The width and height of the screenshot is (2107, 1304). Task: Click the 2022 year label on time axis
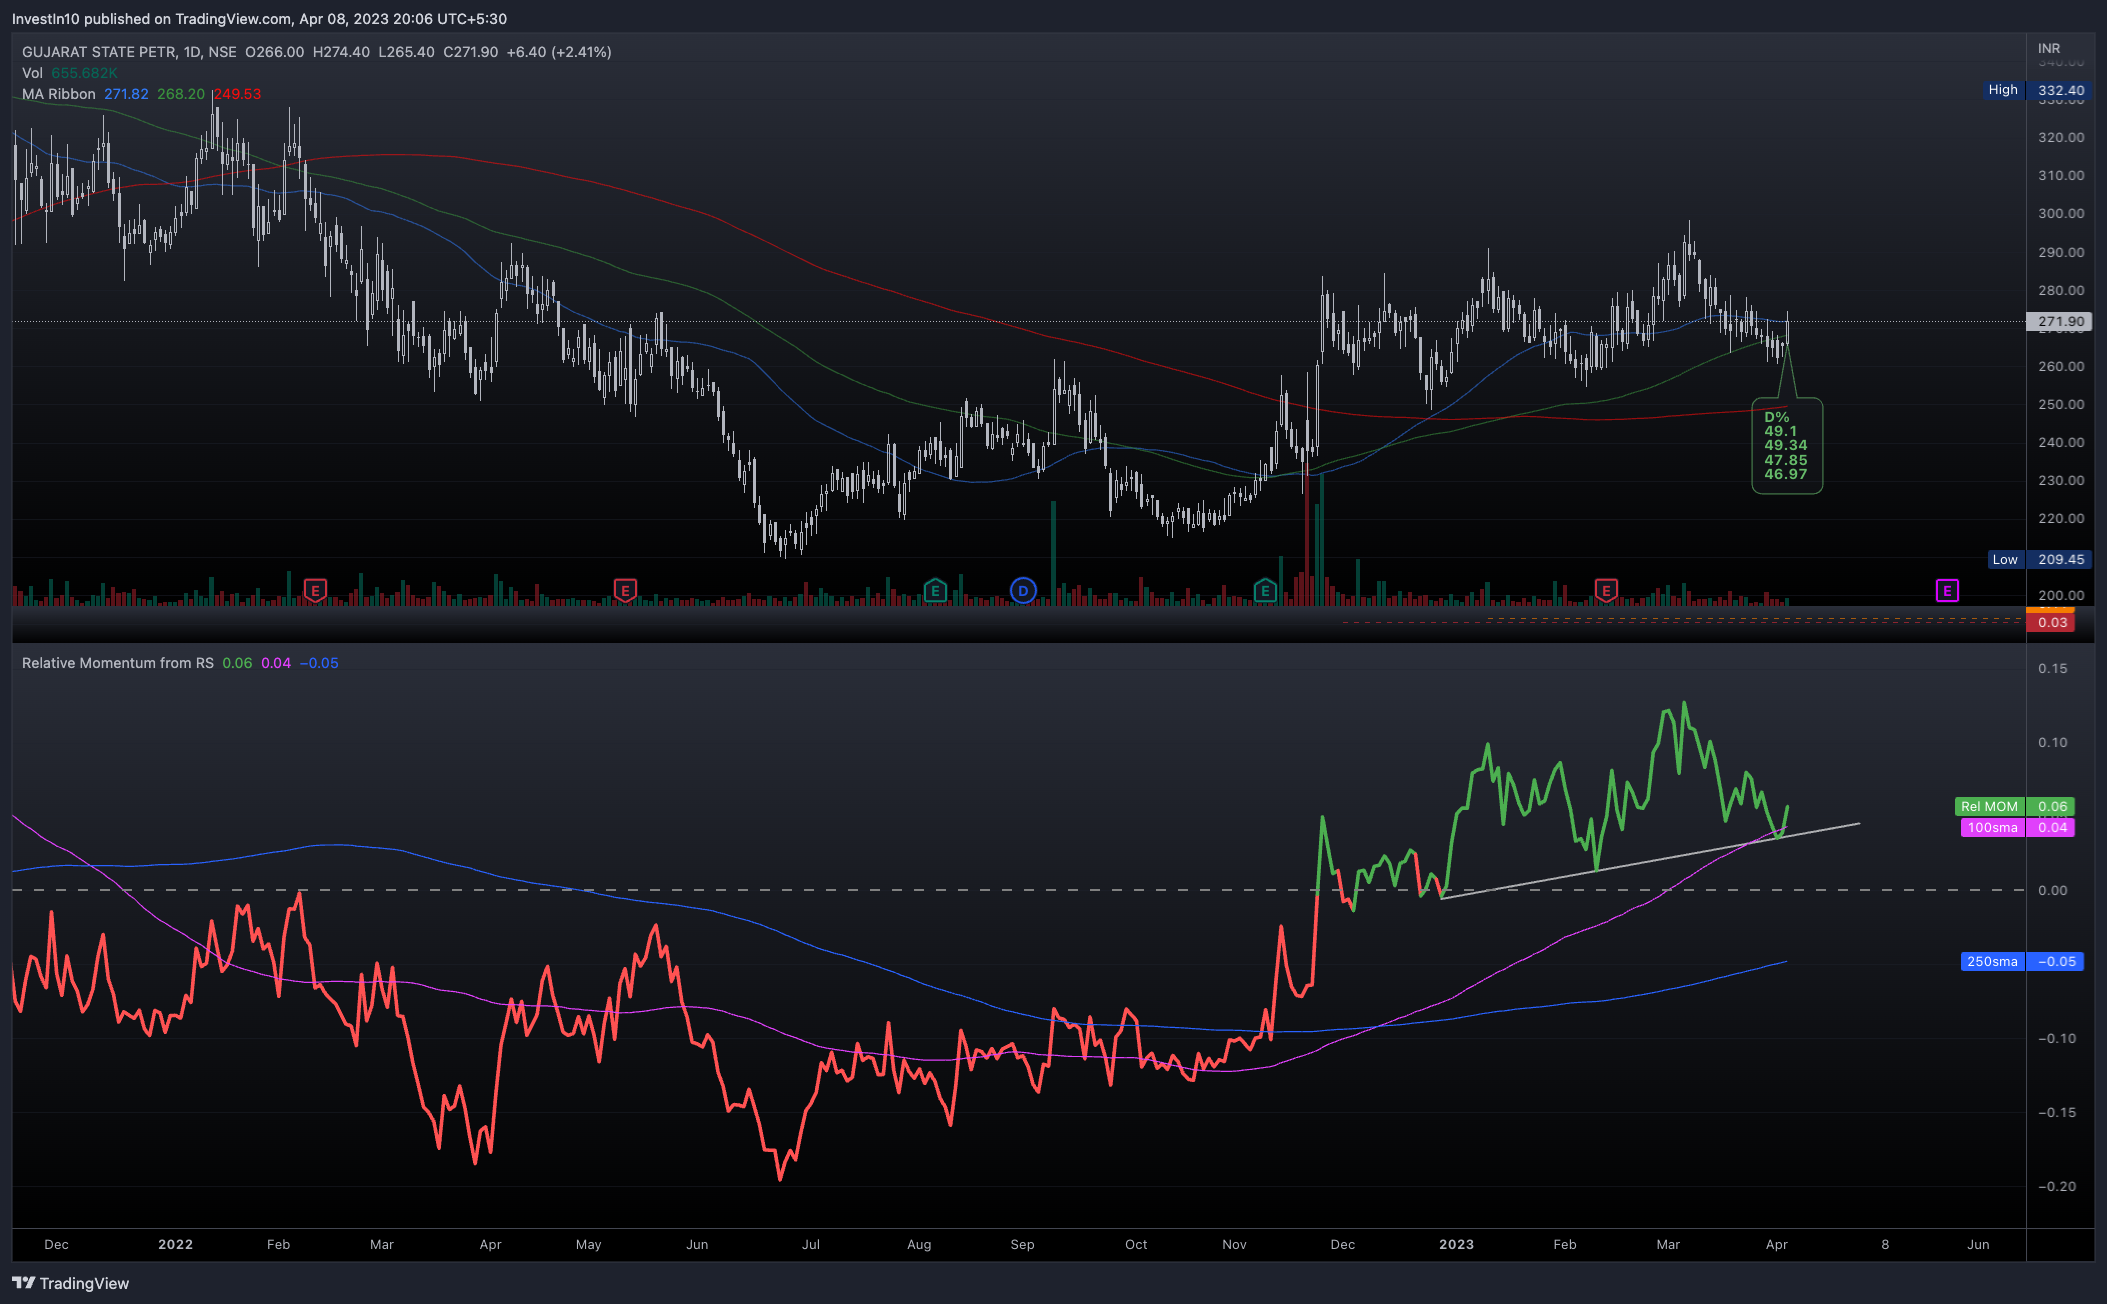click(176, 1244)
